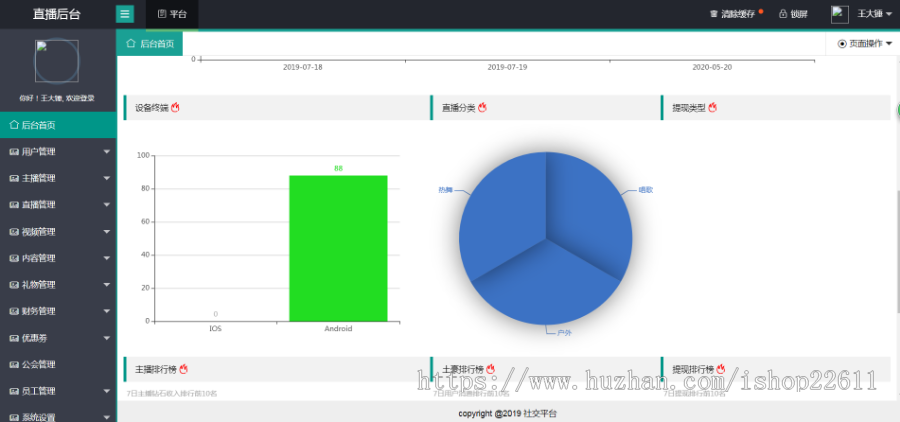This screenshot has height=422, width=900.
Task: Click the fire icon beside 提现排行榜
Action: pos(721,369)
